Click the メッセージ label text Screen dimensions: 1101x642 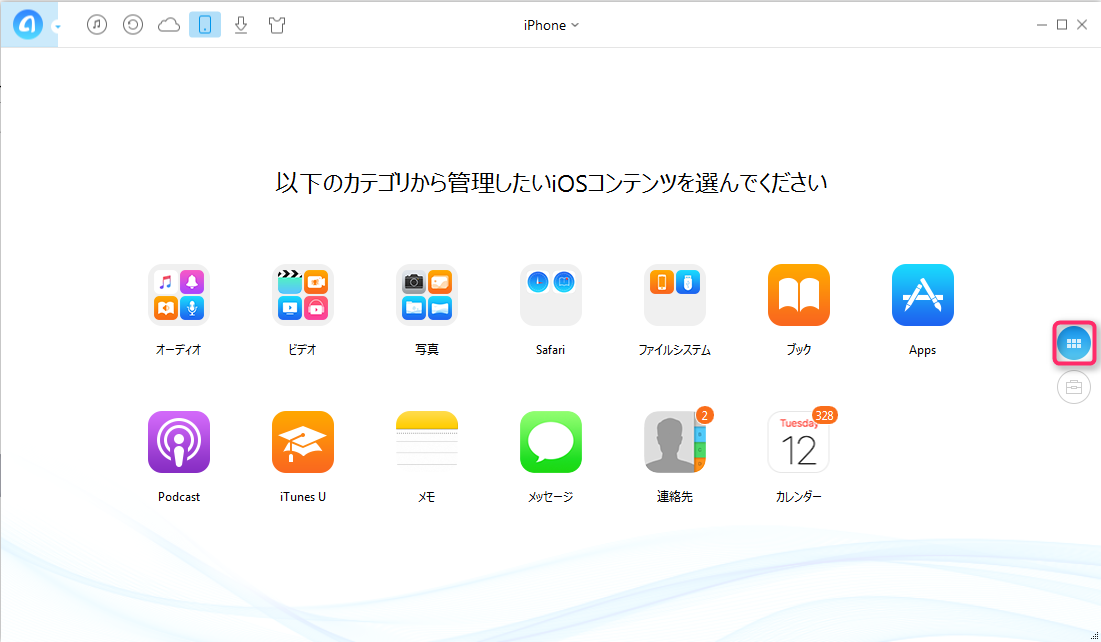point(550,497)
